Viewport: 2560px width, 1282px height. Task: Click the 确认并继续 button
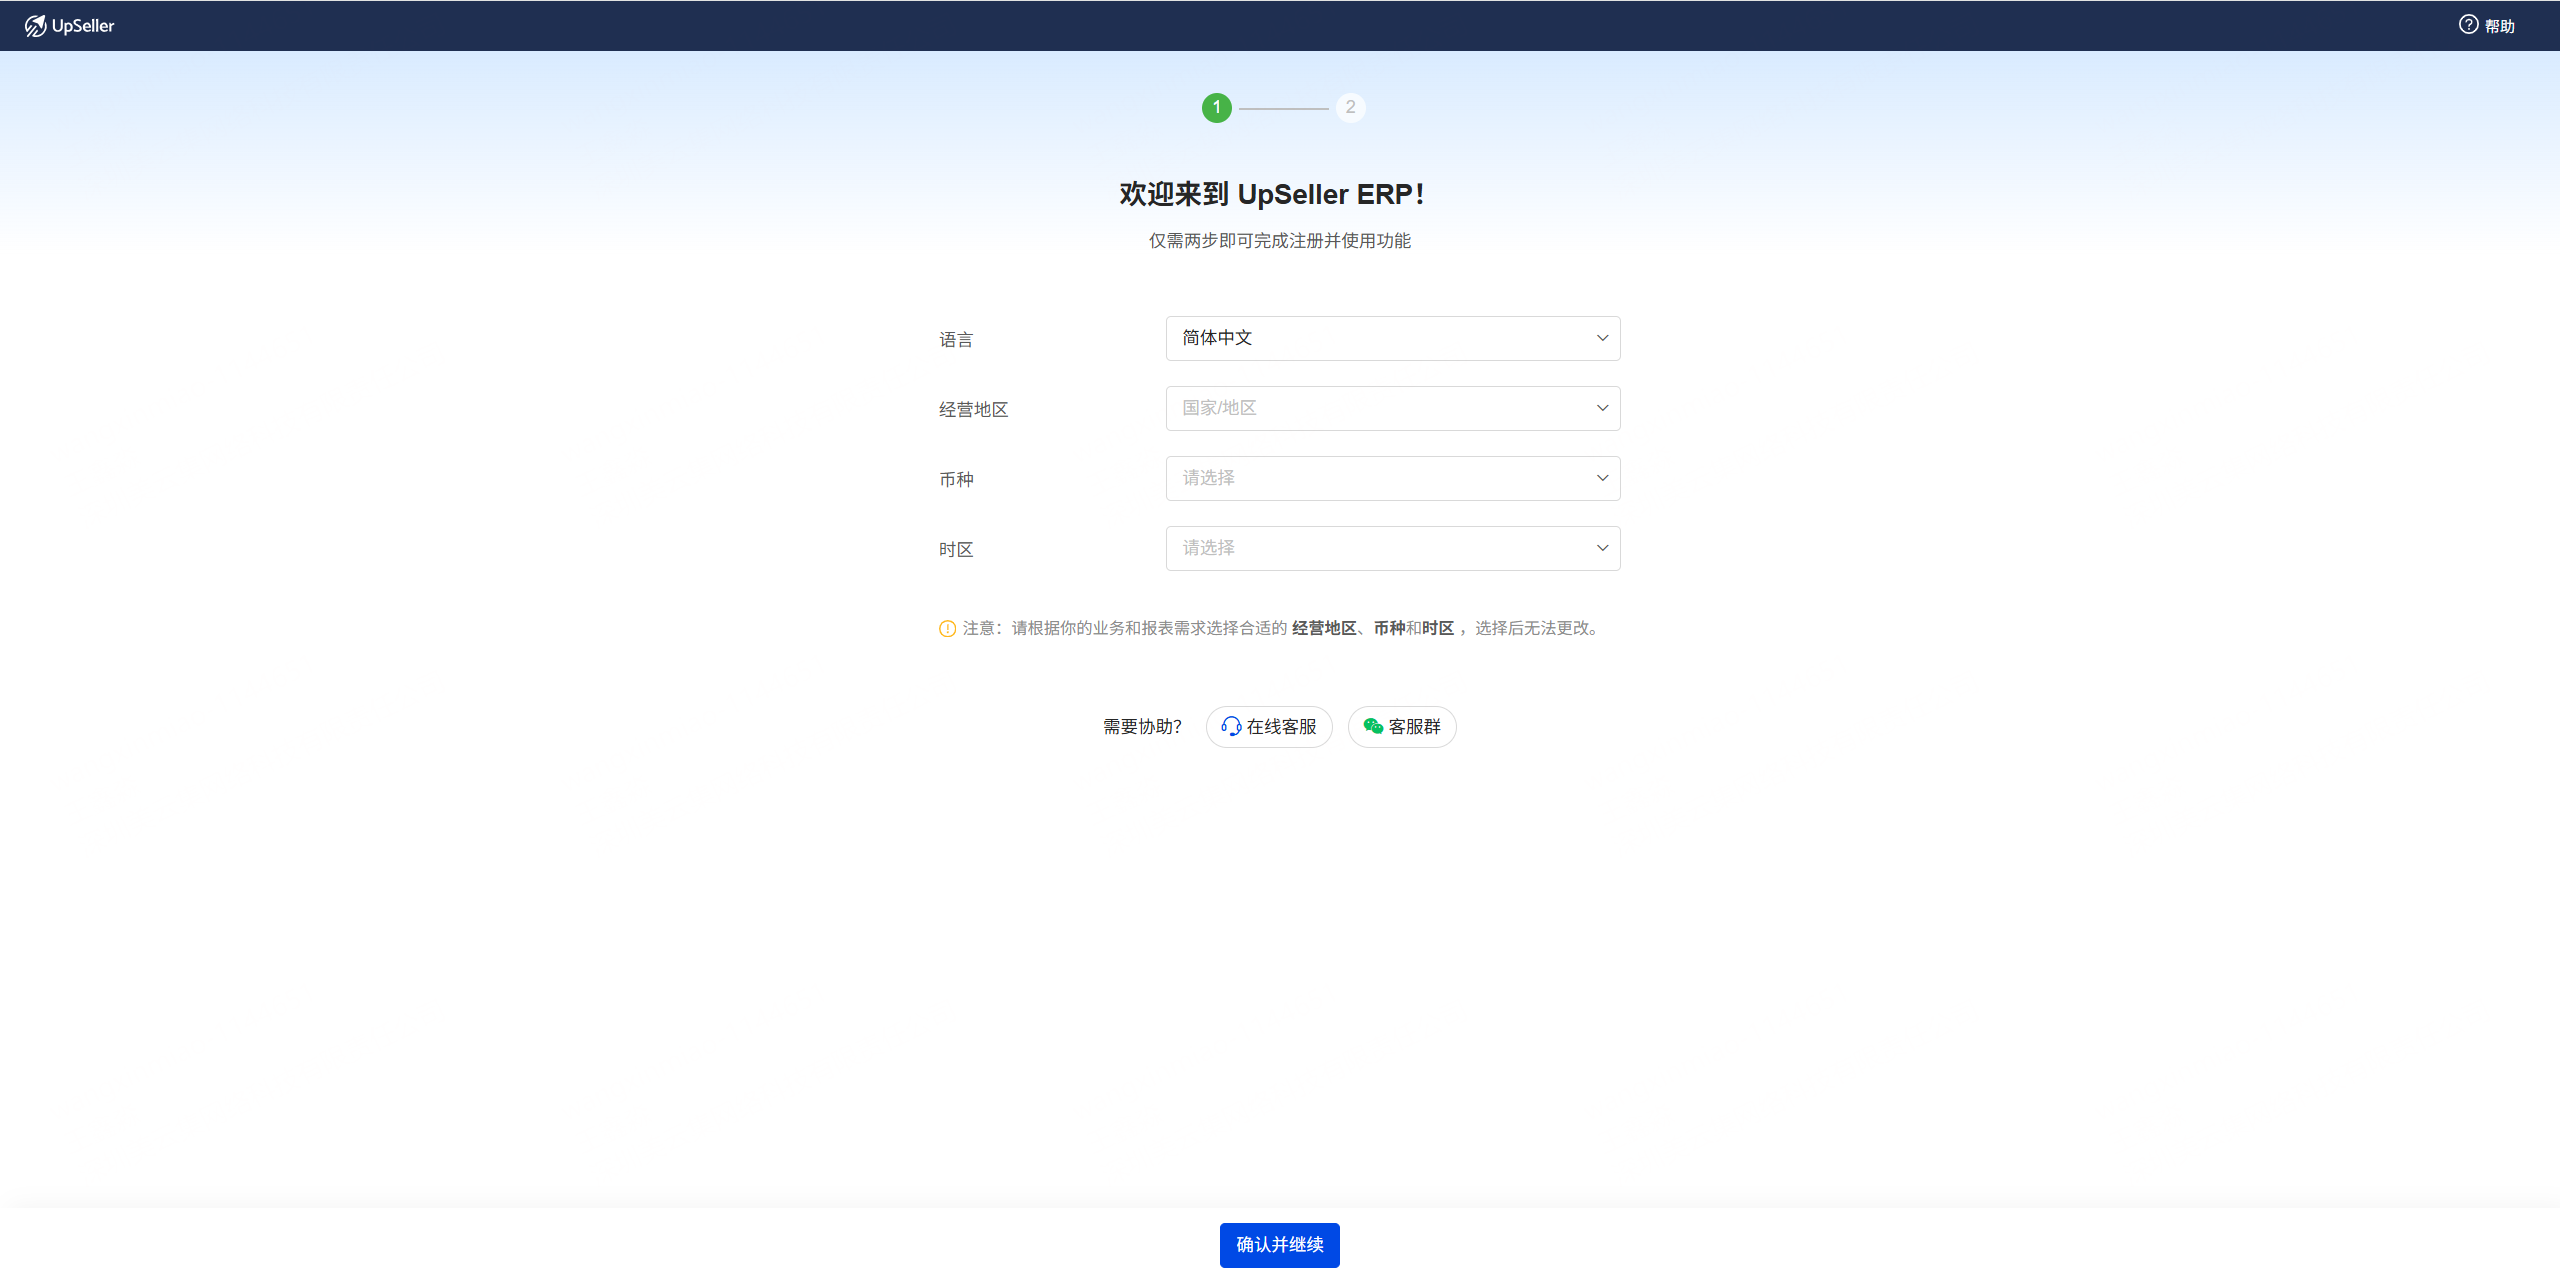pos(1279,1244)
